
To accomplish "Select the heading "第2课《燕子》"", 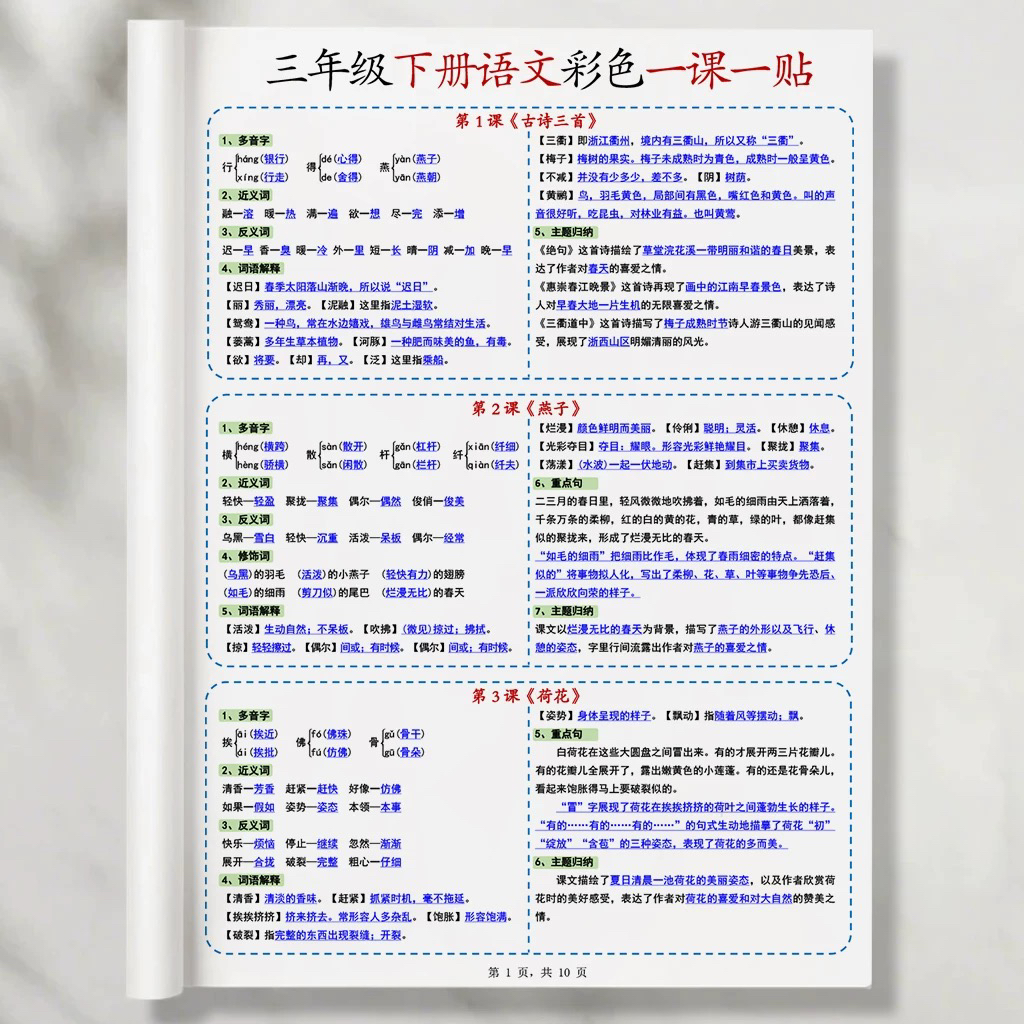I will point(526,409).
